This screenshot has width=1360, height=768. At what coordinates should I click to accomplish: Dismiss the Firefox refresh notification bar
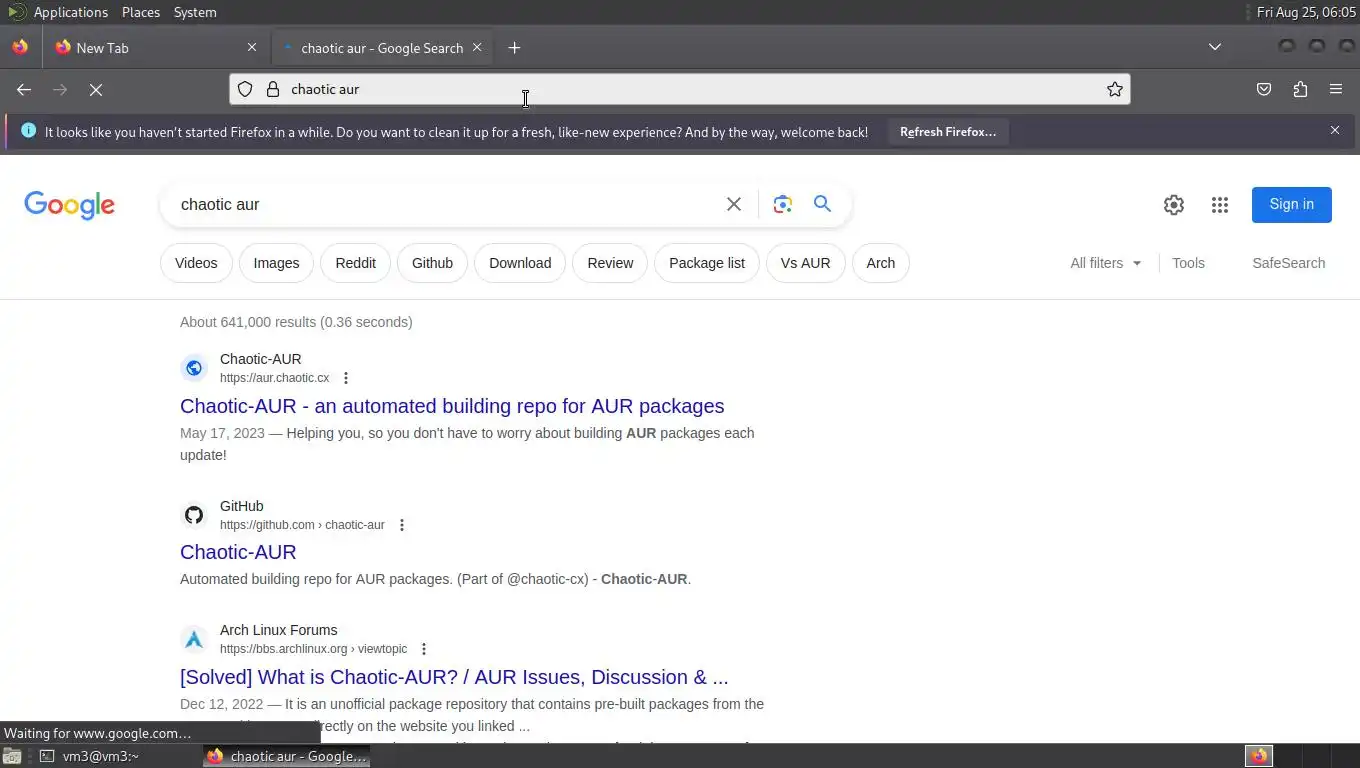pyautogui.click(x=1335, y=130)
